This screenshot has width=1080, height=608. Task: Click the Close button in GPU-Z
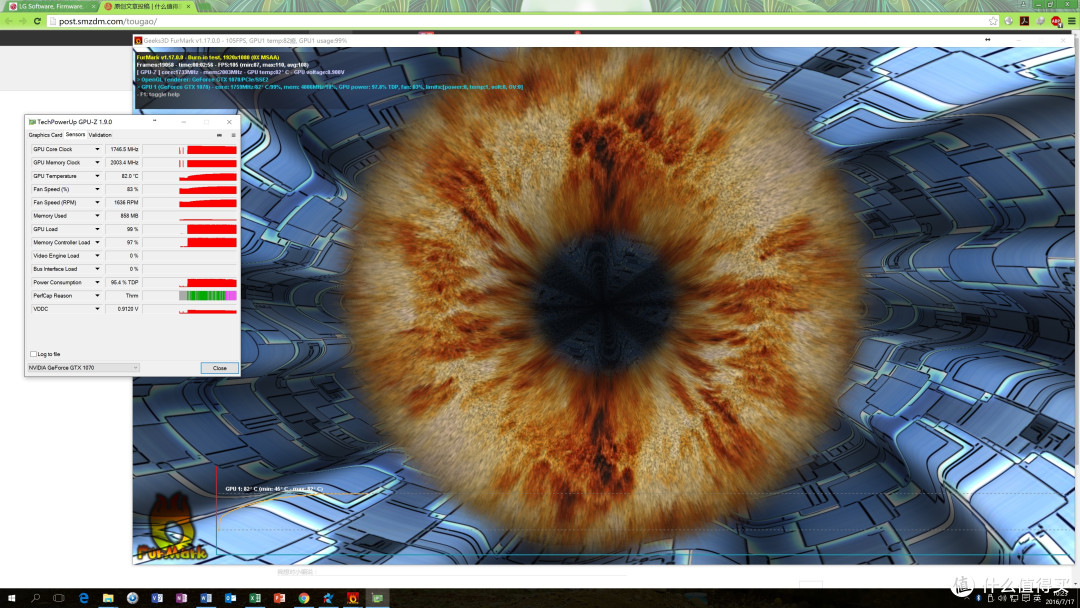coord(220,368)
